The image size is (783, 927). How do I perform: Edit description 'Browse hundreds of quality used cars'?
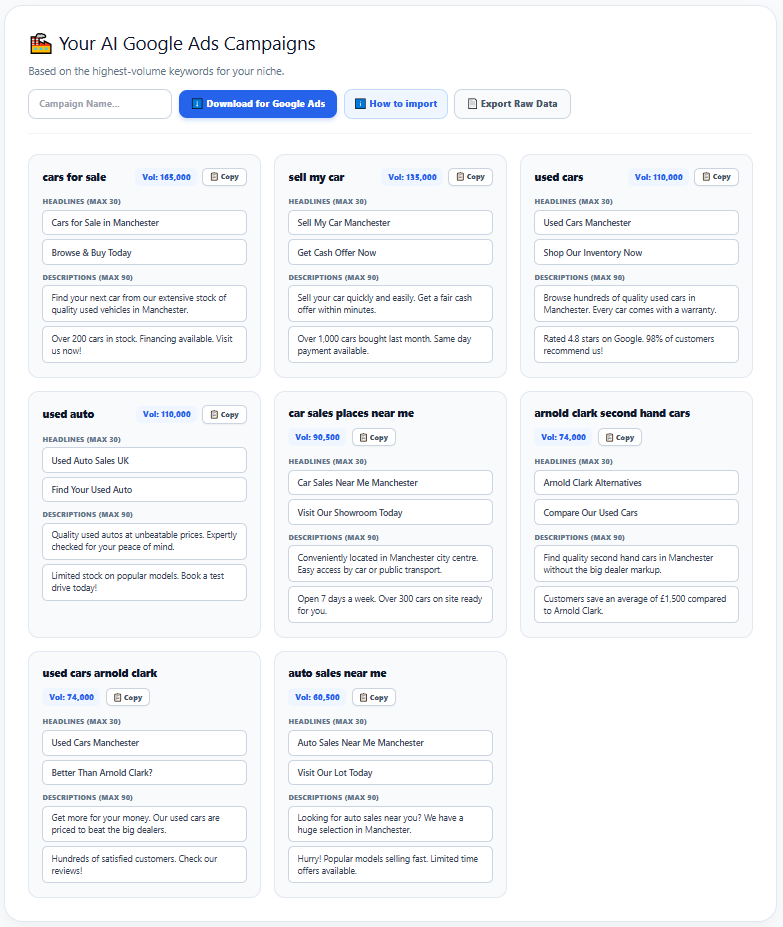click(x=636, y=304)
